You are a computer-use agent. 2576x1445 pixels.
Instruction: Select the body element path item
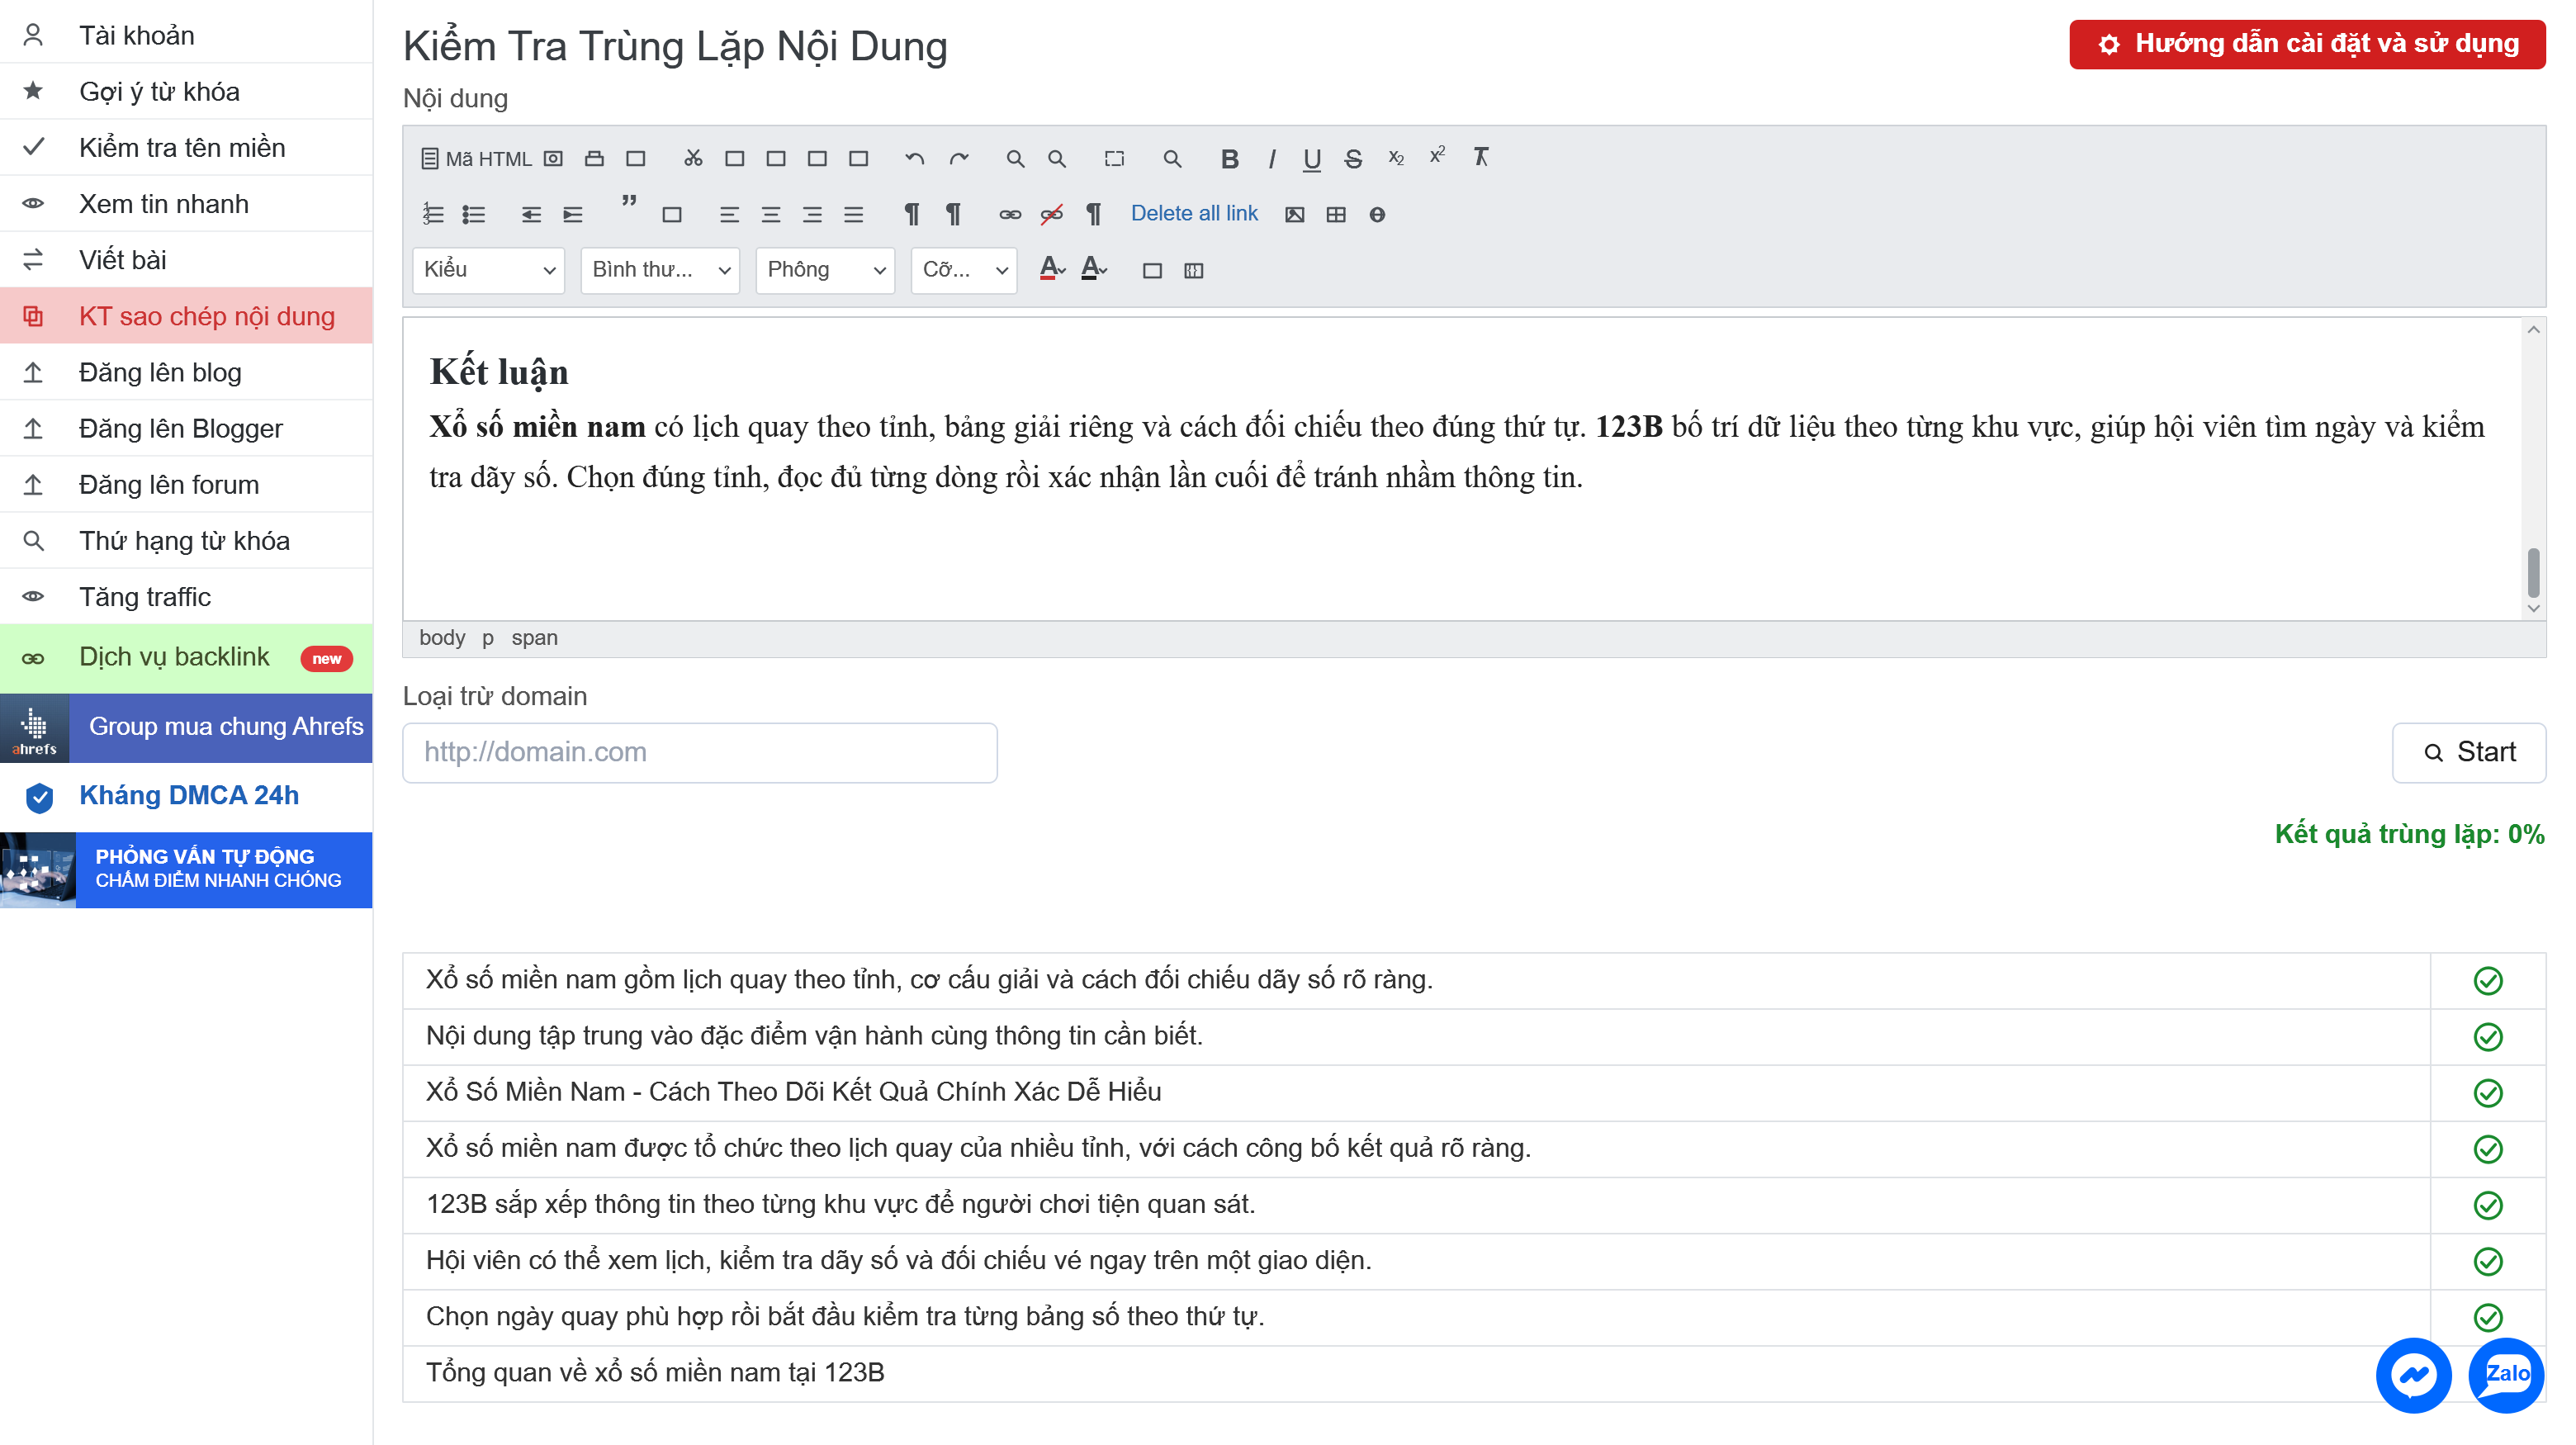point(442,638)
